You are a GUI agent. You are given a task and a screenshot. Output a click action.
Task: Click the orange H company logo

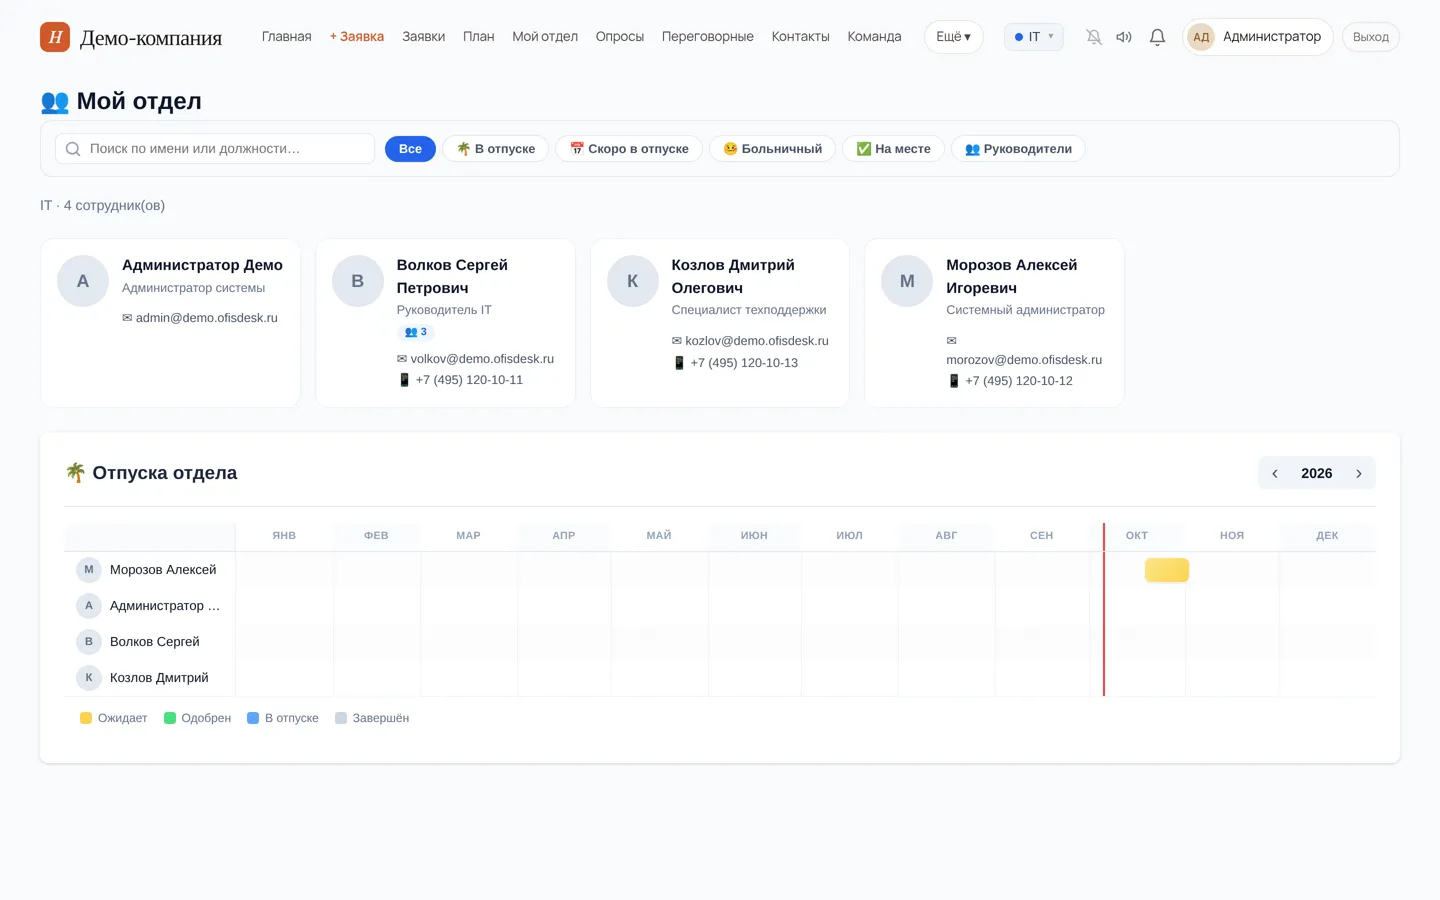[x=55, y=37]
